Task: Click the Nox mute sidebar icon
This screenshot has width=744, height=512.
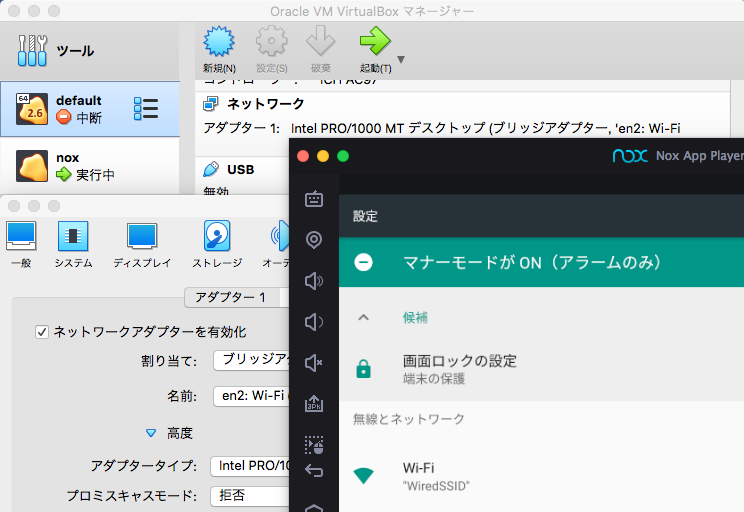Action: tap(314, 363)
